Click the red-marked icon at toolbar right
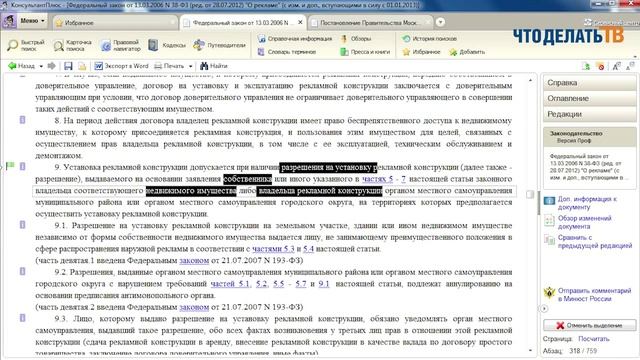This screenshot has width=640, height=360. (601, 66)
